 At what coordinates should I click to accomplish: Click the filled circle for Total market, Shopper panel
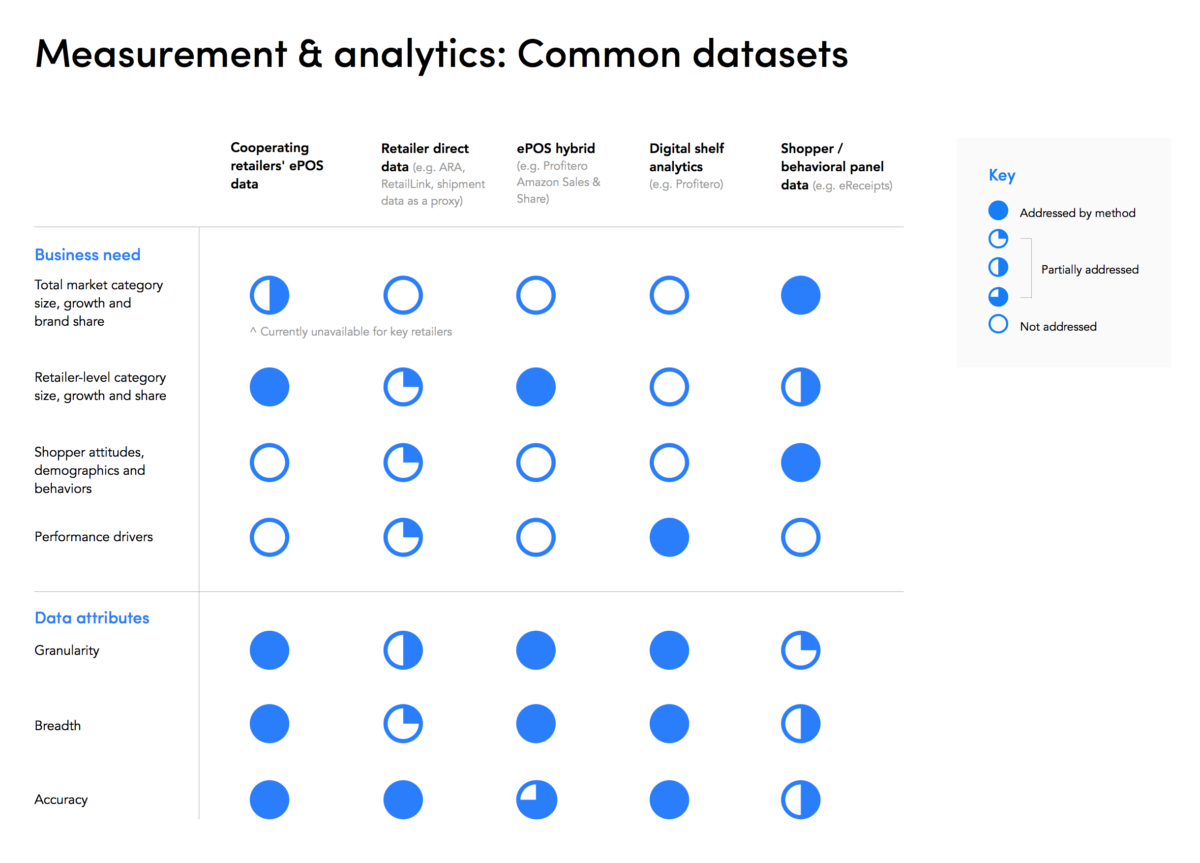[800, 296]
